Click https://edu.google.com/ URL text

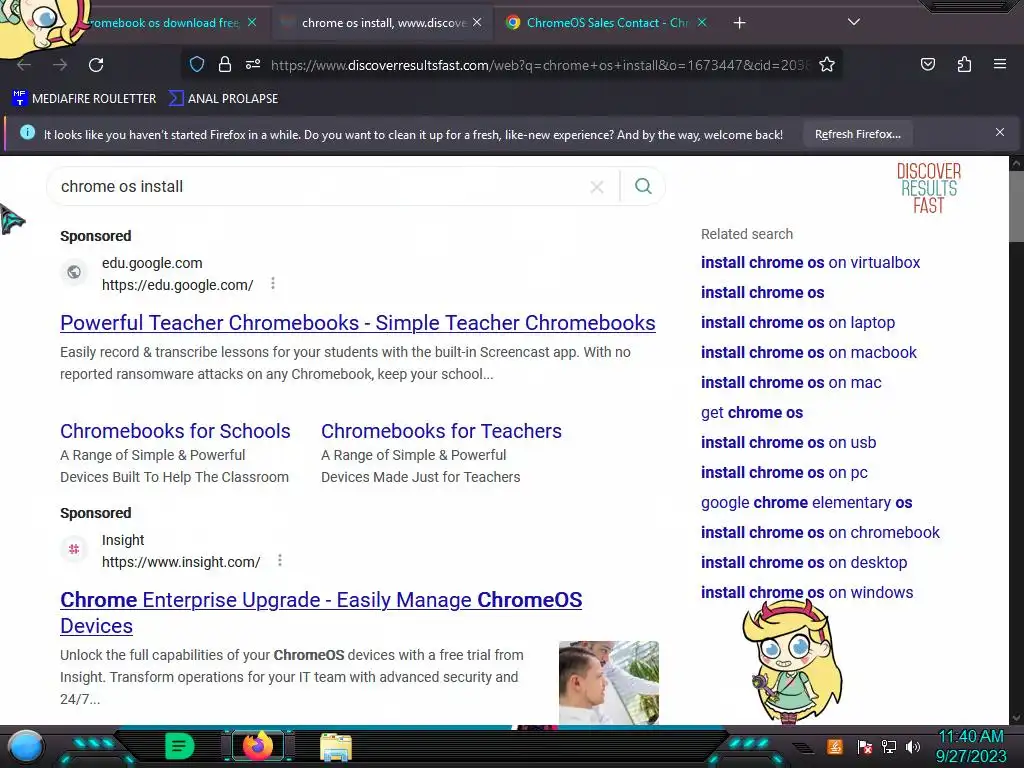pos(178,285)
